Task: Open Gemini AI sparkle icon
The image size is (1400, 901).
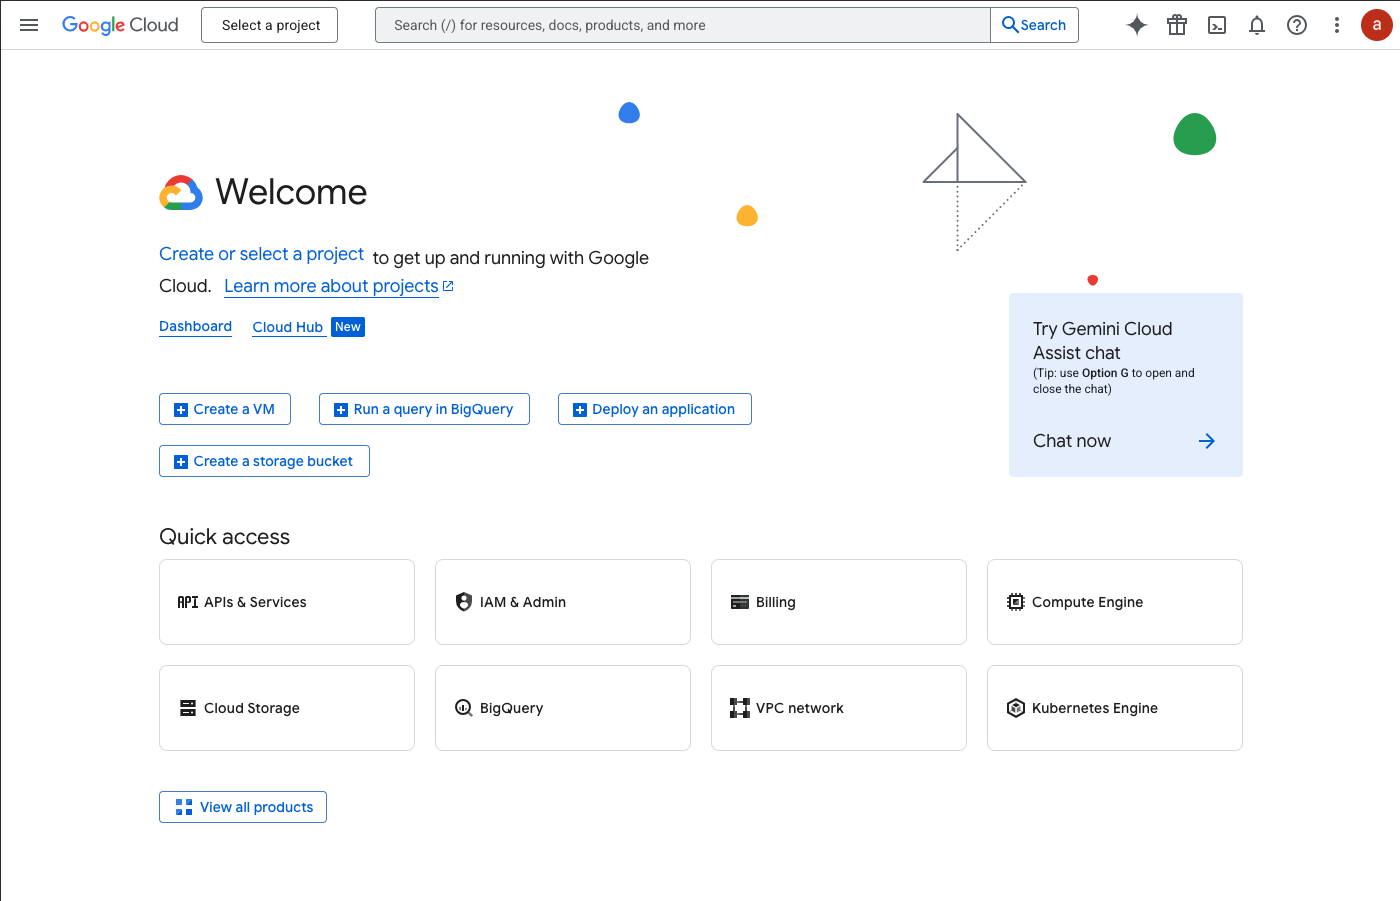Action: coord(1137,25)
